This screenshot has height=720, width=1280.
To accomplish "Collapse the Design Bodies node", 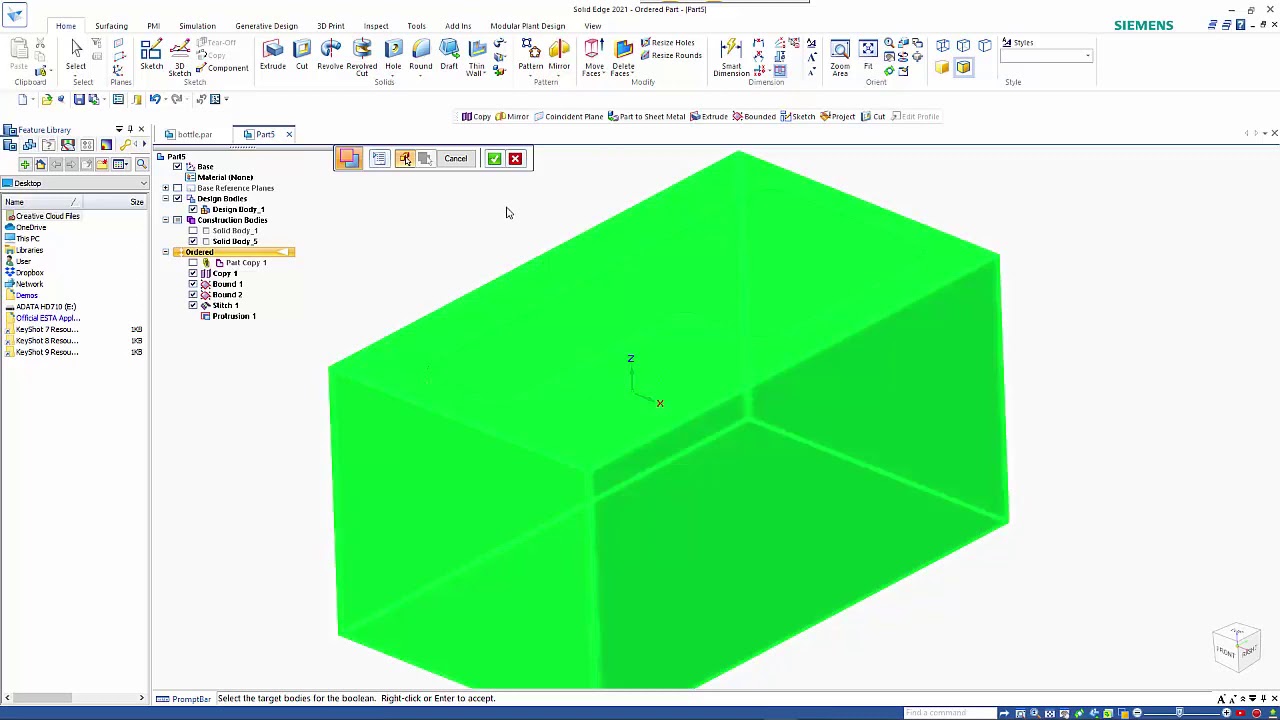I will coord(166,199).
